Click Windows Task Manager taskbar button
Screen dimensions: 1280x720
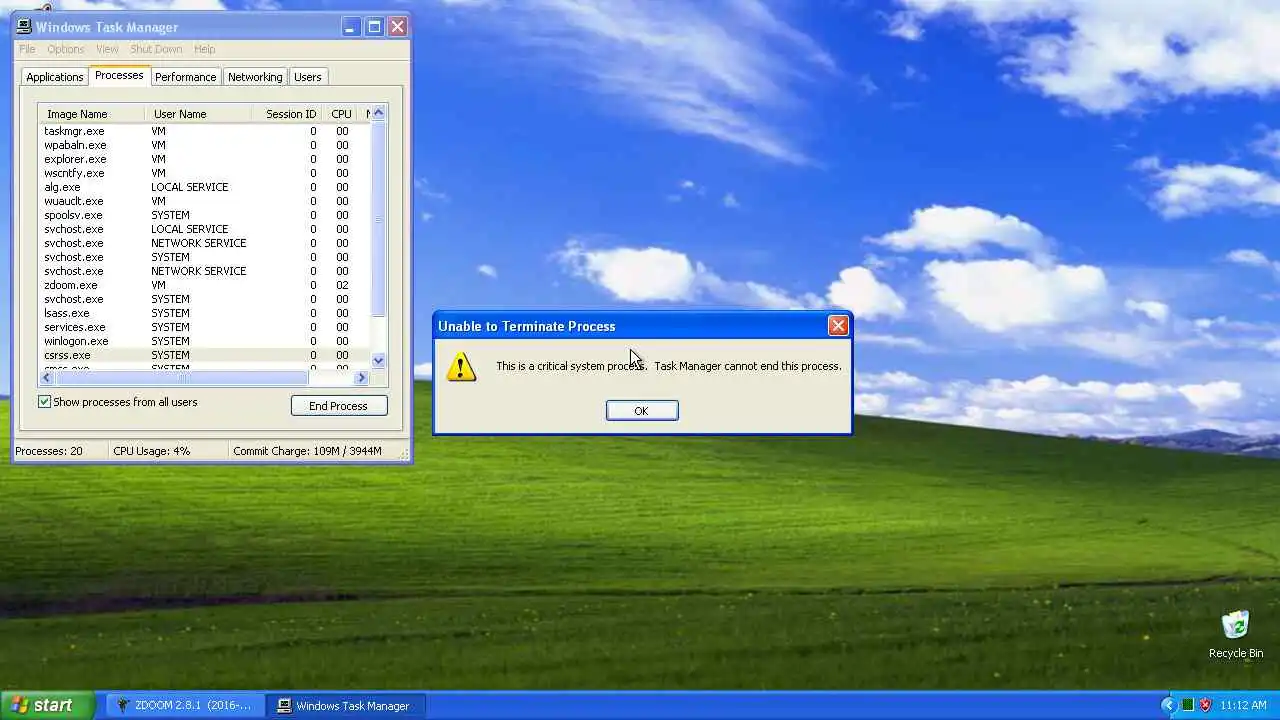tap(347, 705)
